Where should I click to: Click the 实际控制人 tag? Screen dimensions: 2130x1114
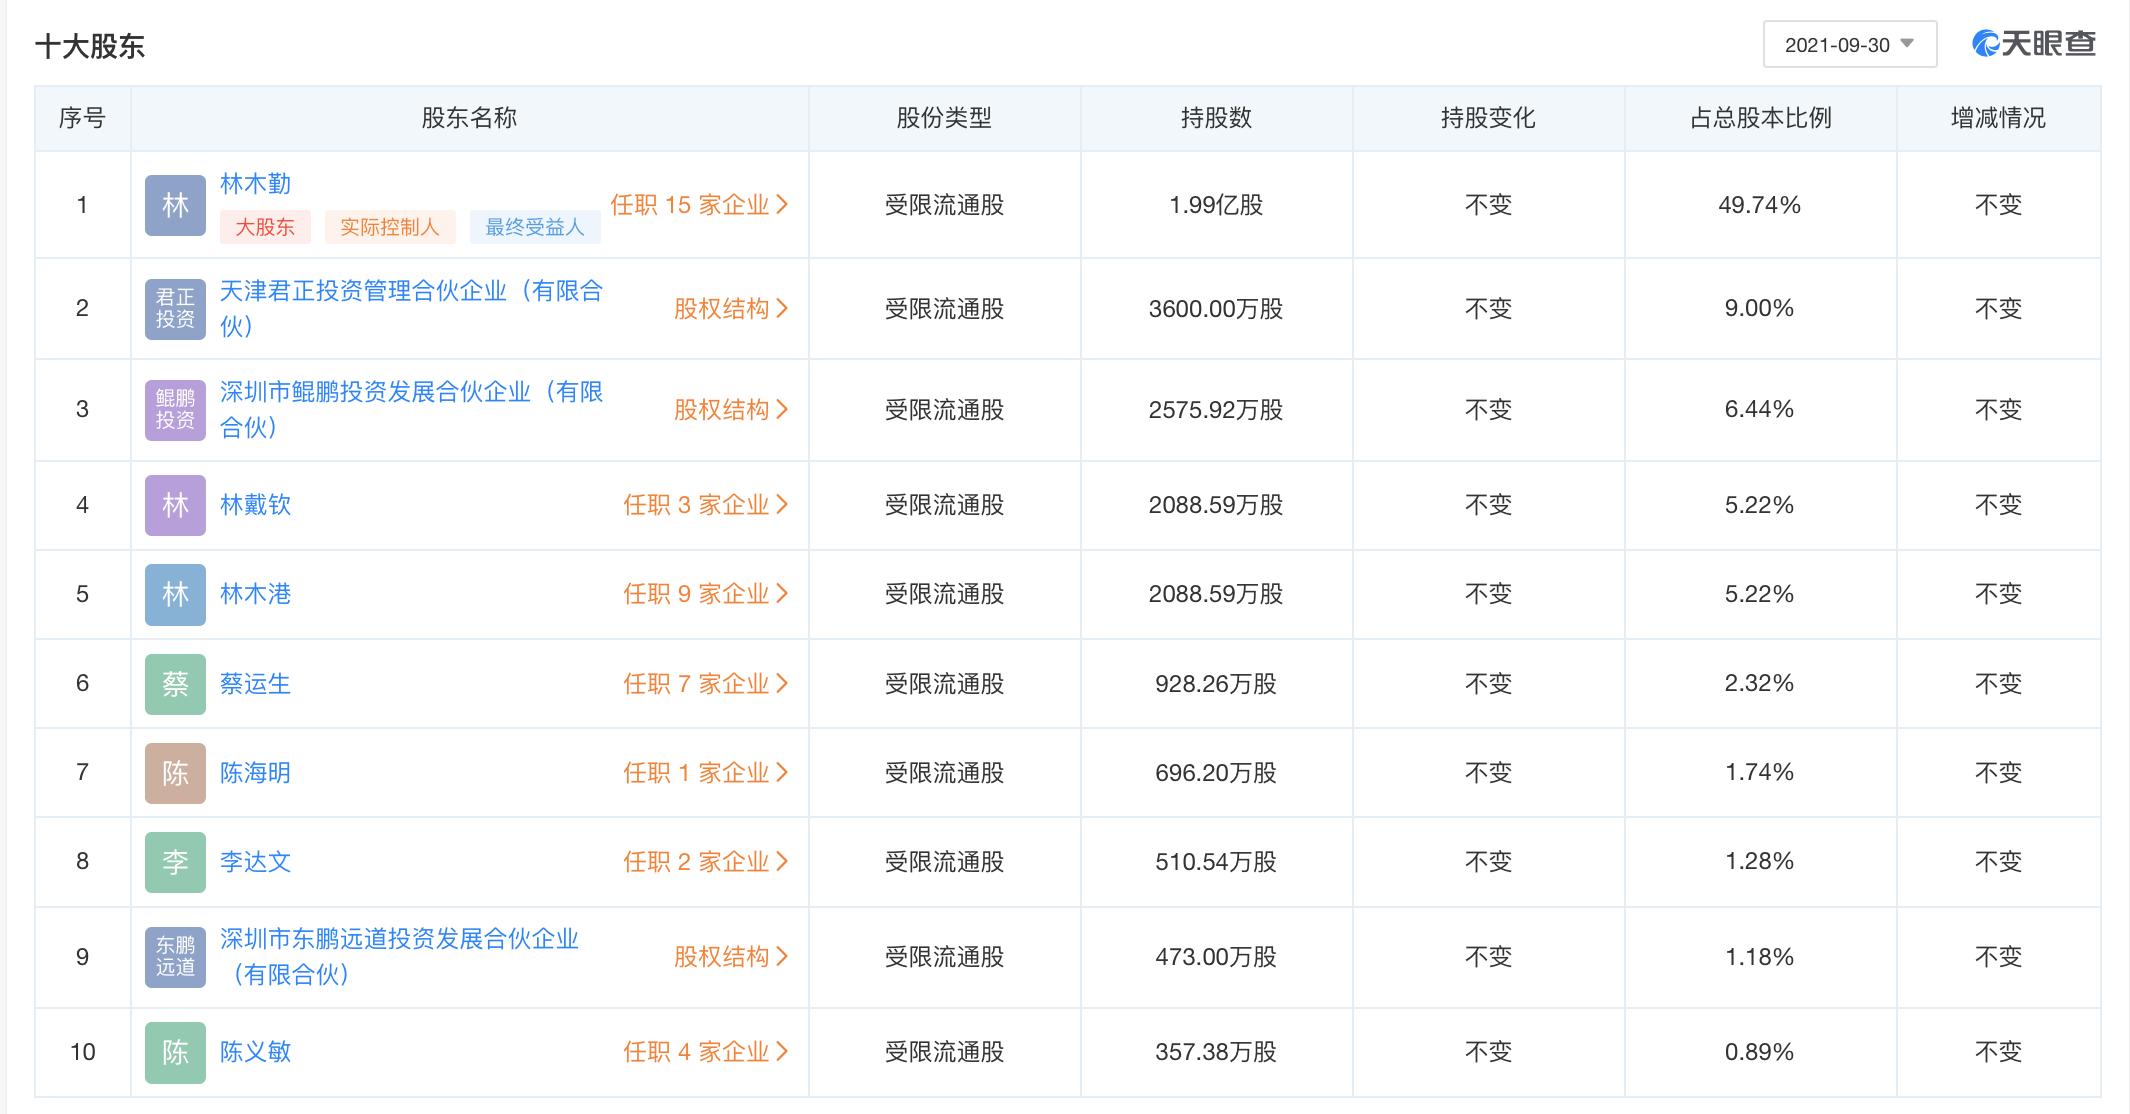(389, 228)
